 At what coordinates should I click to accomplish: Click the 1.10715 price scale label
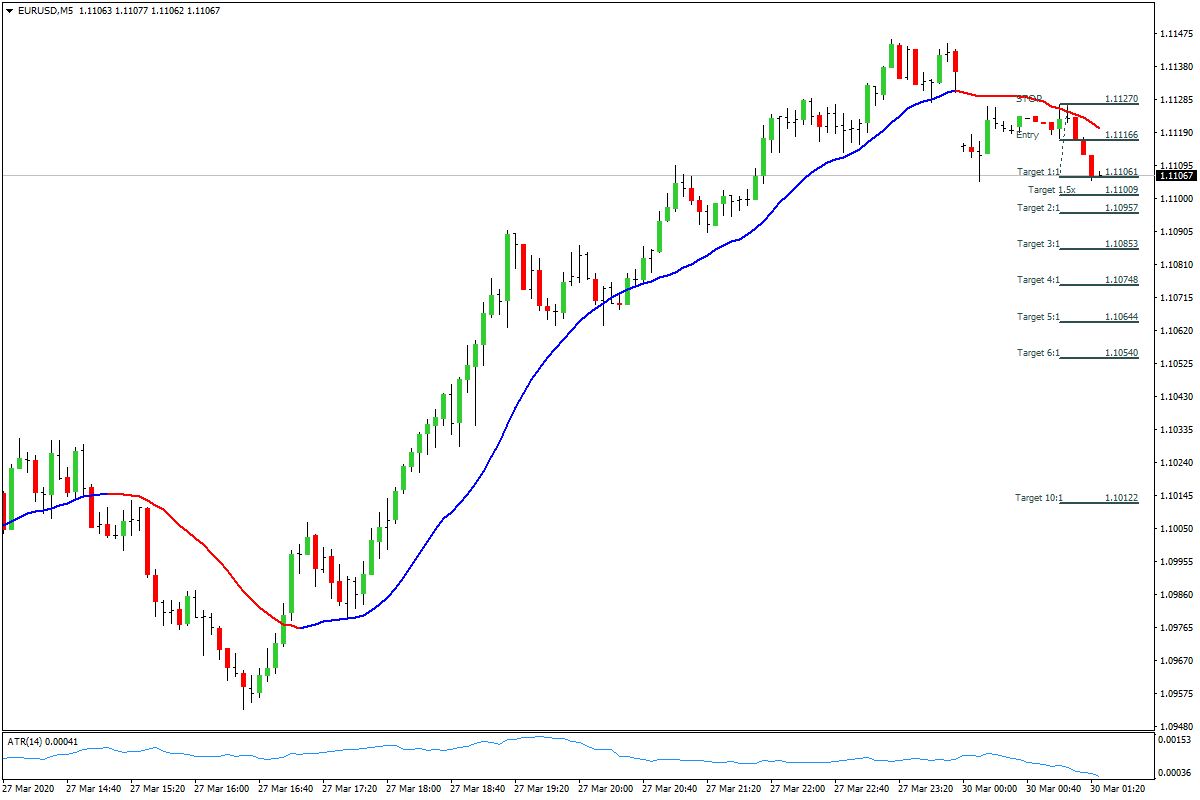[1176, 298]
